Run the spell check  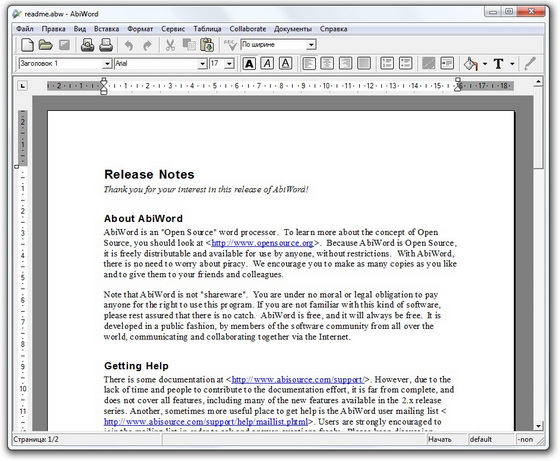[230, 45]
